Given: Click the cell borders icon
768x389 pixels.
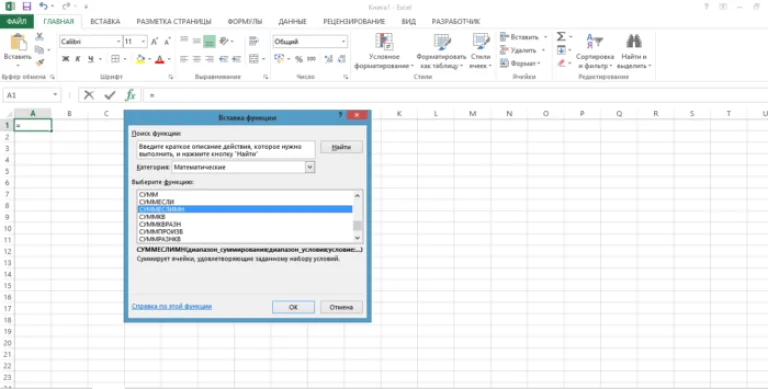Looking at the screenshot, I should [x=115, y=59].
